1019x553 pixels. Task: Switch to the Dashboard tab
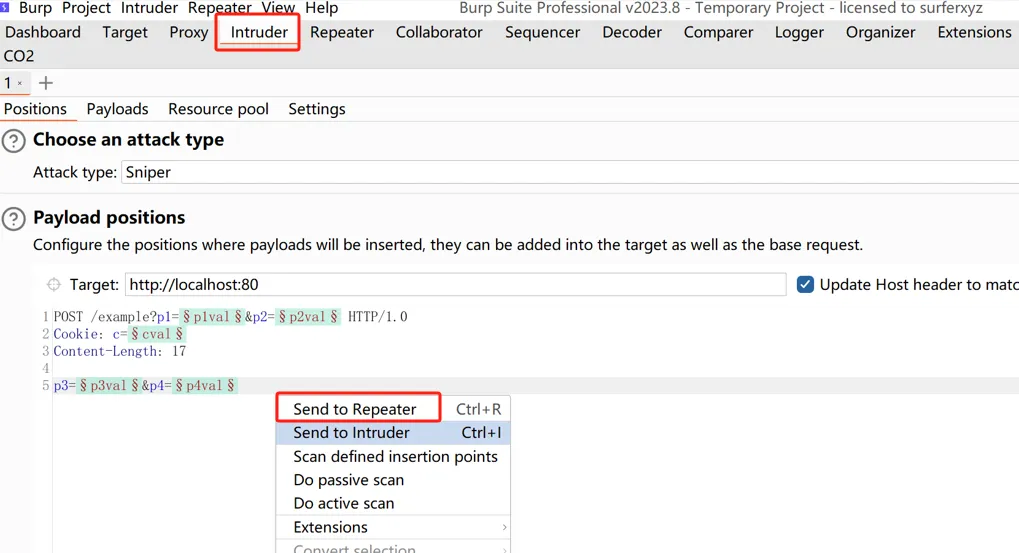point(43,32)
